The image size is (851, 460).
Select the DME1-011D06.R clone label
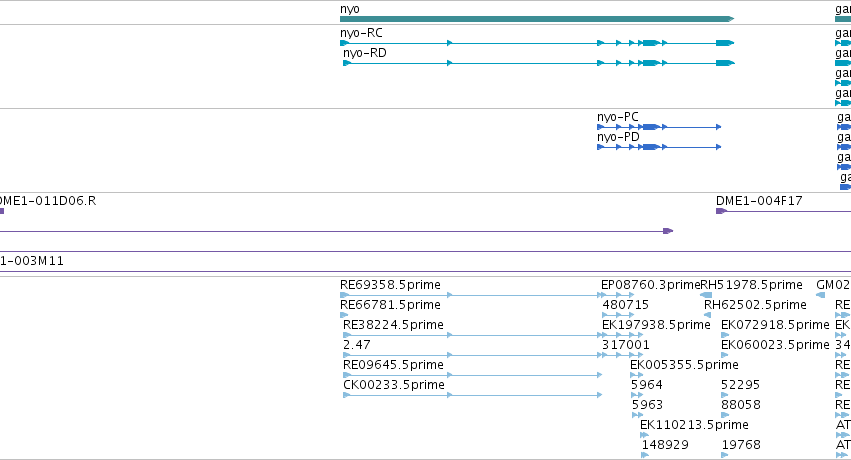tap(48, 201)
